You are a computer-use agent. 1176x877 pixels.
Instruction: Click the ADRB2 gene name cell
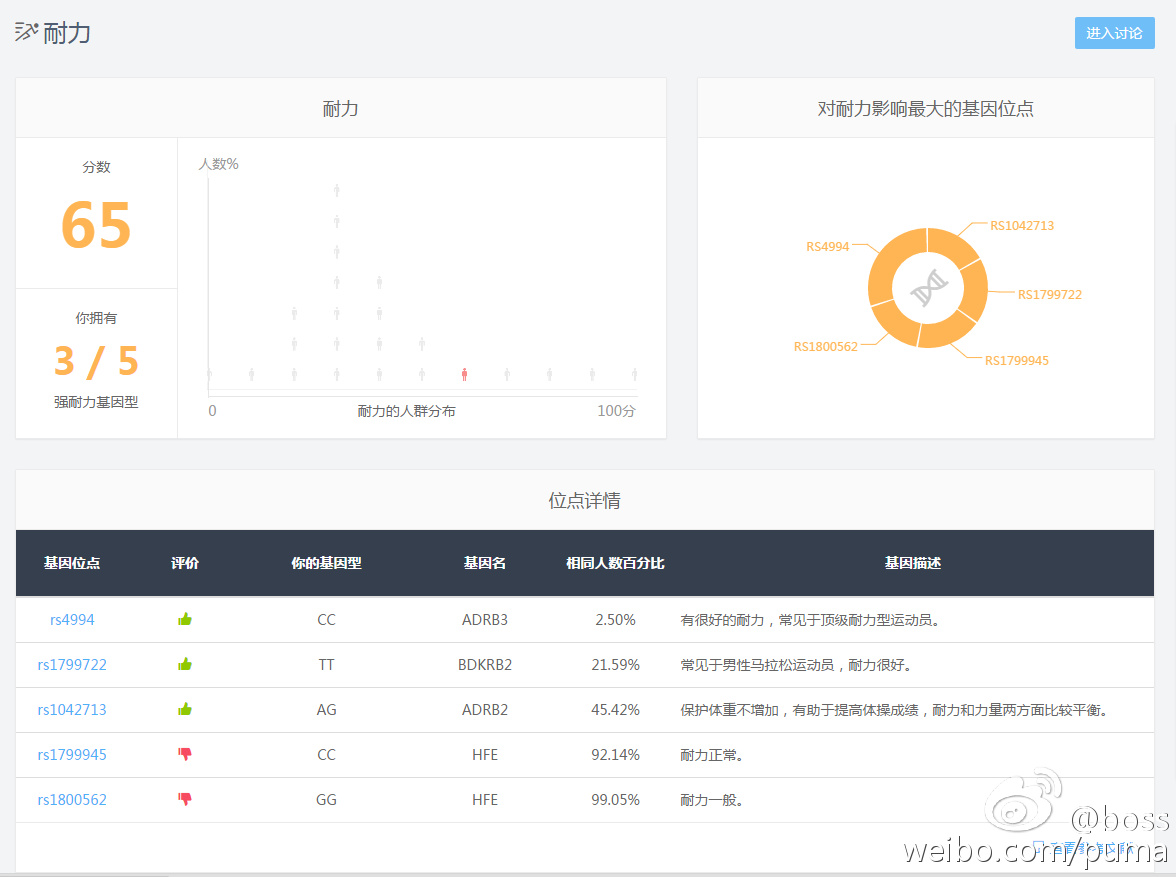coord(484,710)
